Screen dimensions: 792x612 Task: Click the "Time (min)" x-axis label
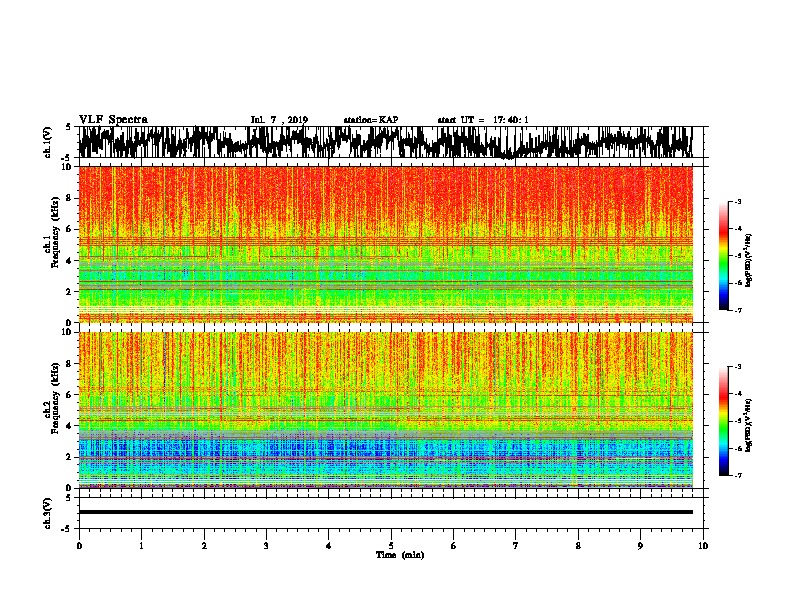[400, 555]
